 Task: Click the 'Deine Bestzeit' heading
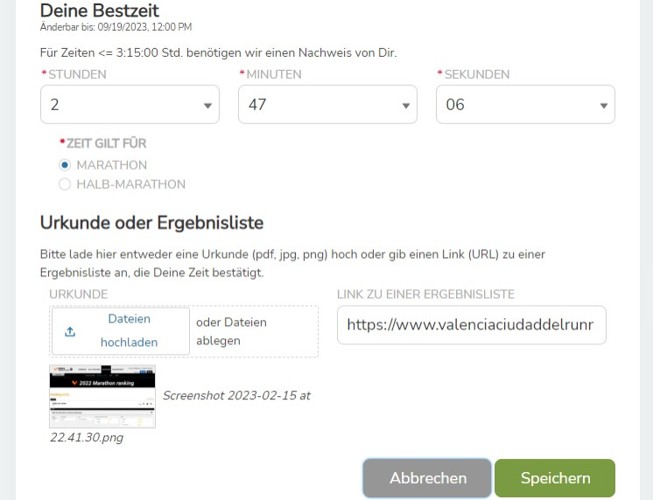point(99,10)
